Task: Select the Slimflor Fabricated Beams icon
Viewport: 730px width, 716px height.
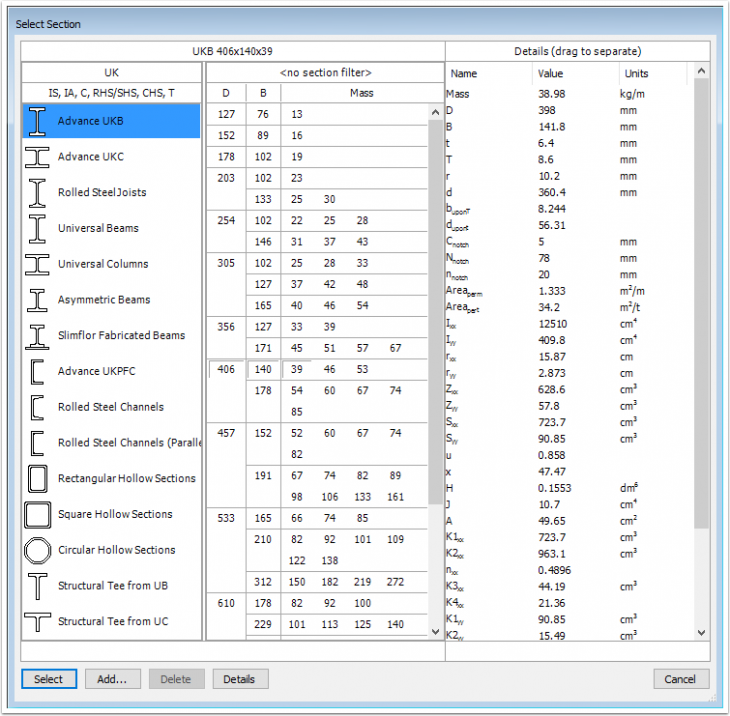Action: click(x=37, y=336)
